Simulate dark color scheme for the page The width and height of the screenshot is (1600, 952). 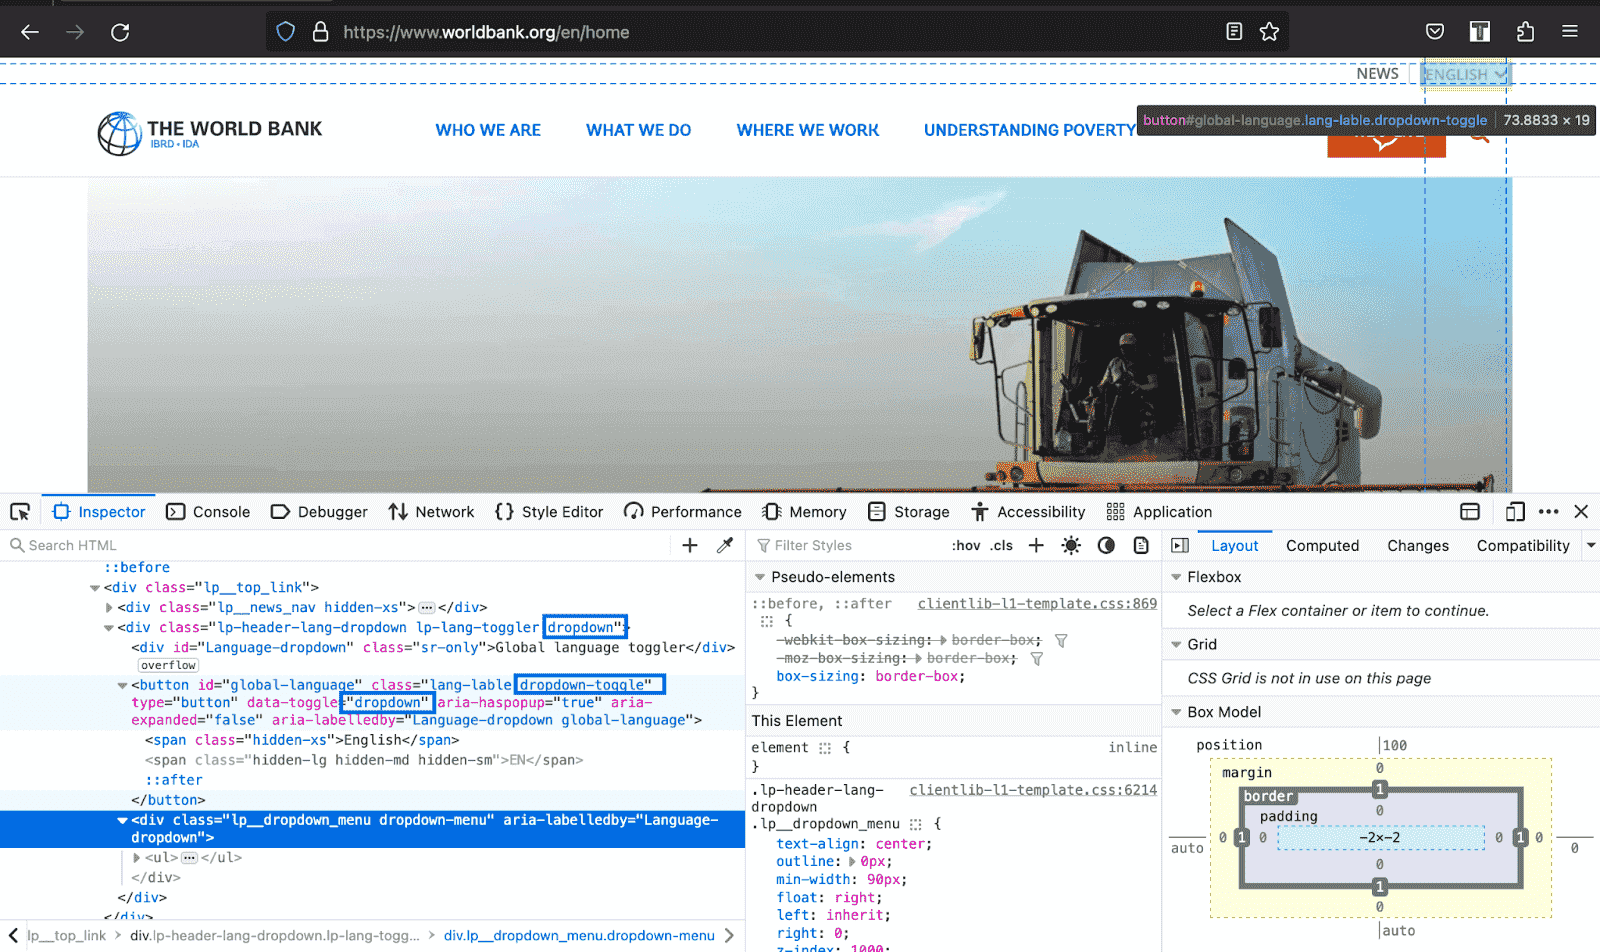(x=1105, y=545)
